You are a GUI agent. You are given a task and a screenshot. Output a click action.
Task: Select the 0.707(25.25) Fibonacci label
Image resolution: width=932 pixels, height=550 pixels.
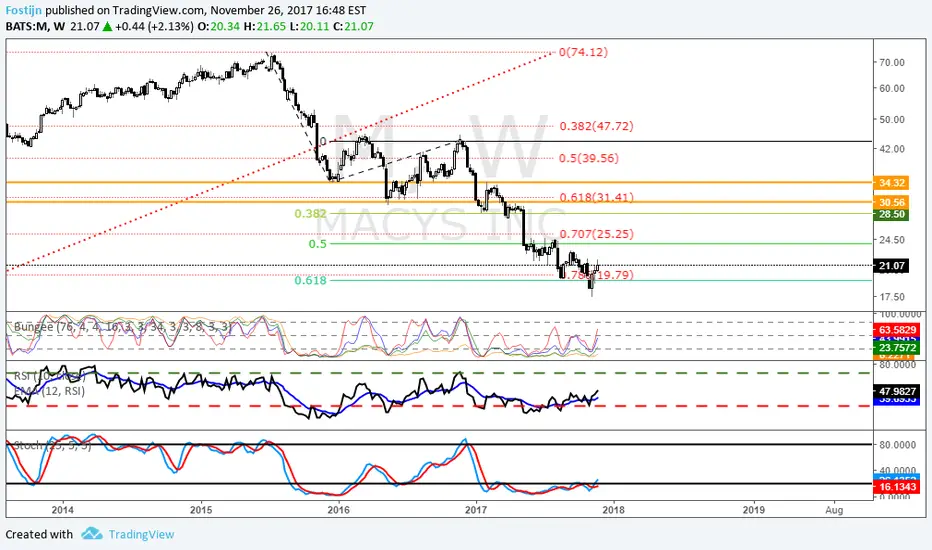596,234
